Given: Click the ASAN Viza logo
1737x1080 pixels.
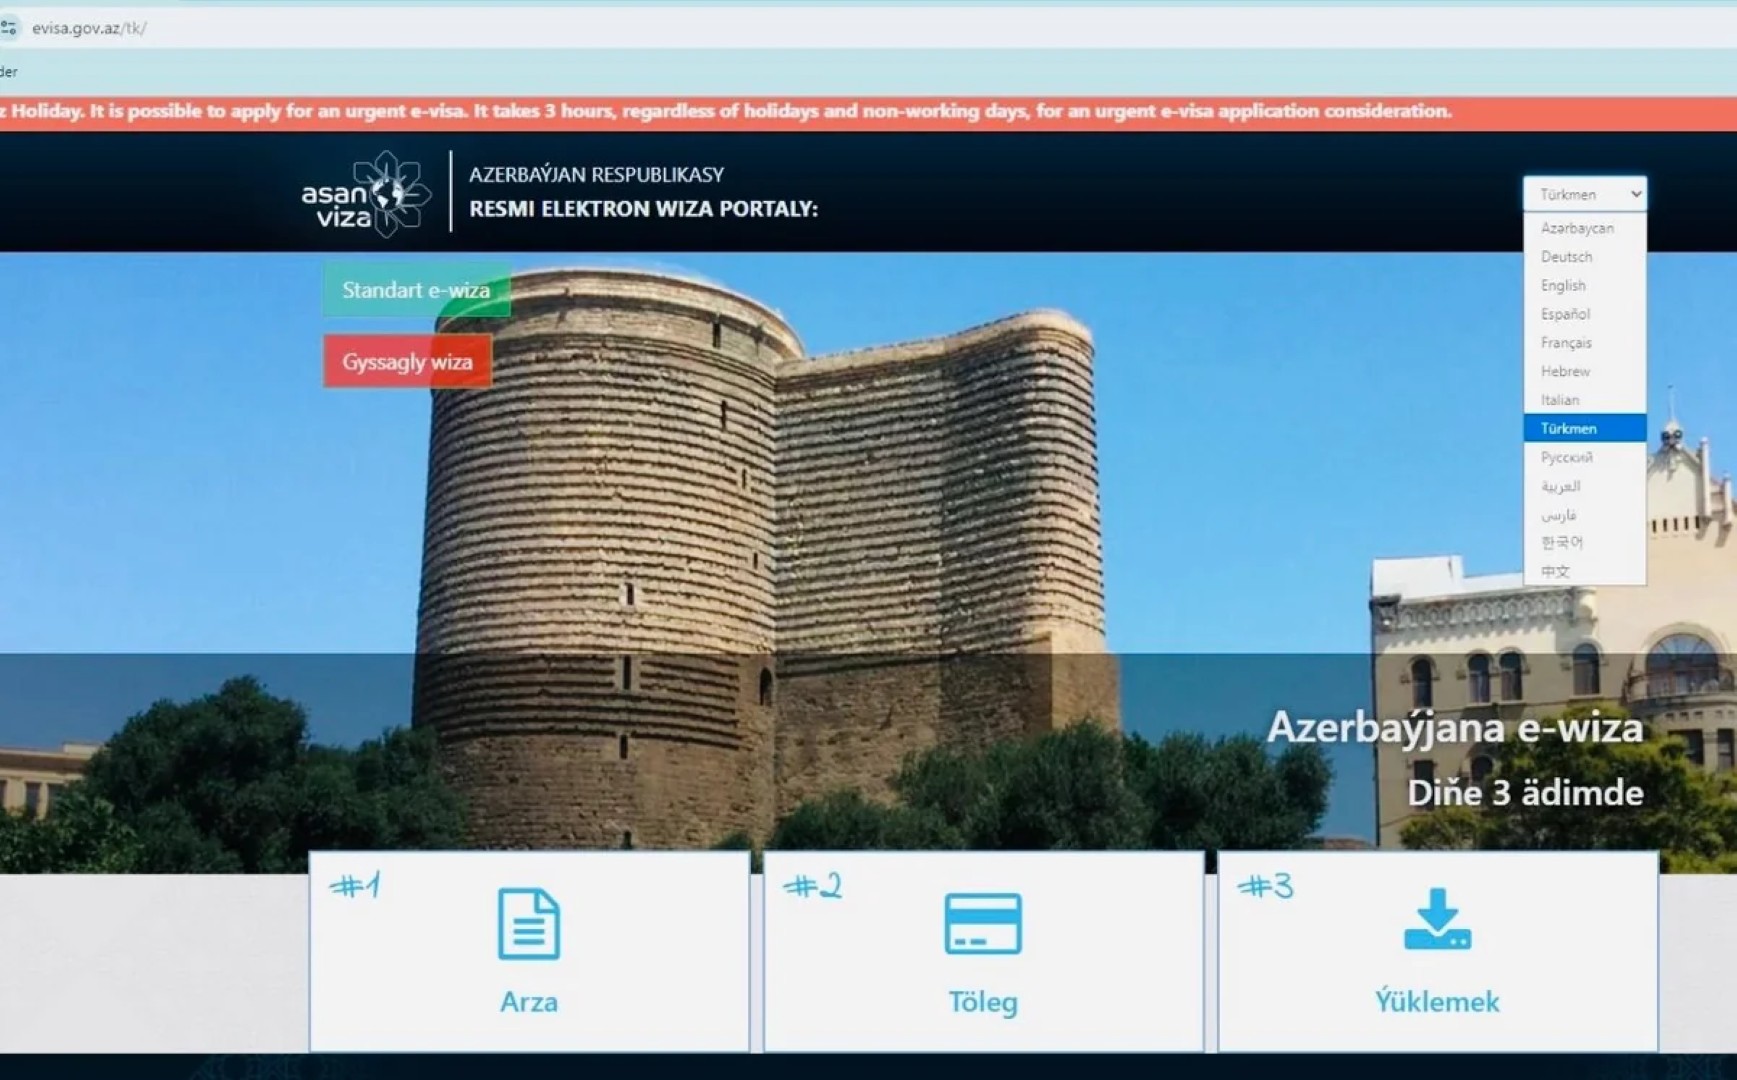Looking at the screenshot, I should click(366, 194).
